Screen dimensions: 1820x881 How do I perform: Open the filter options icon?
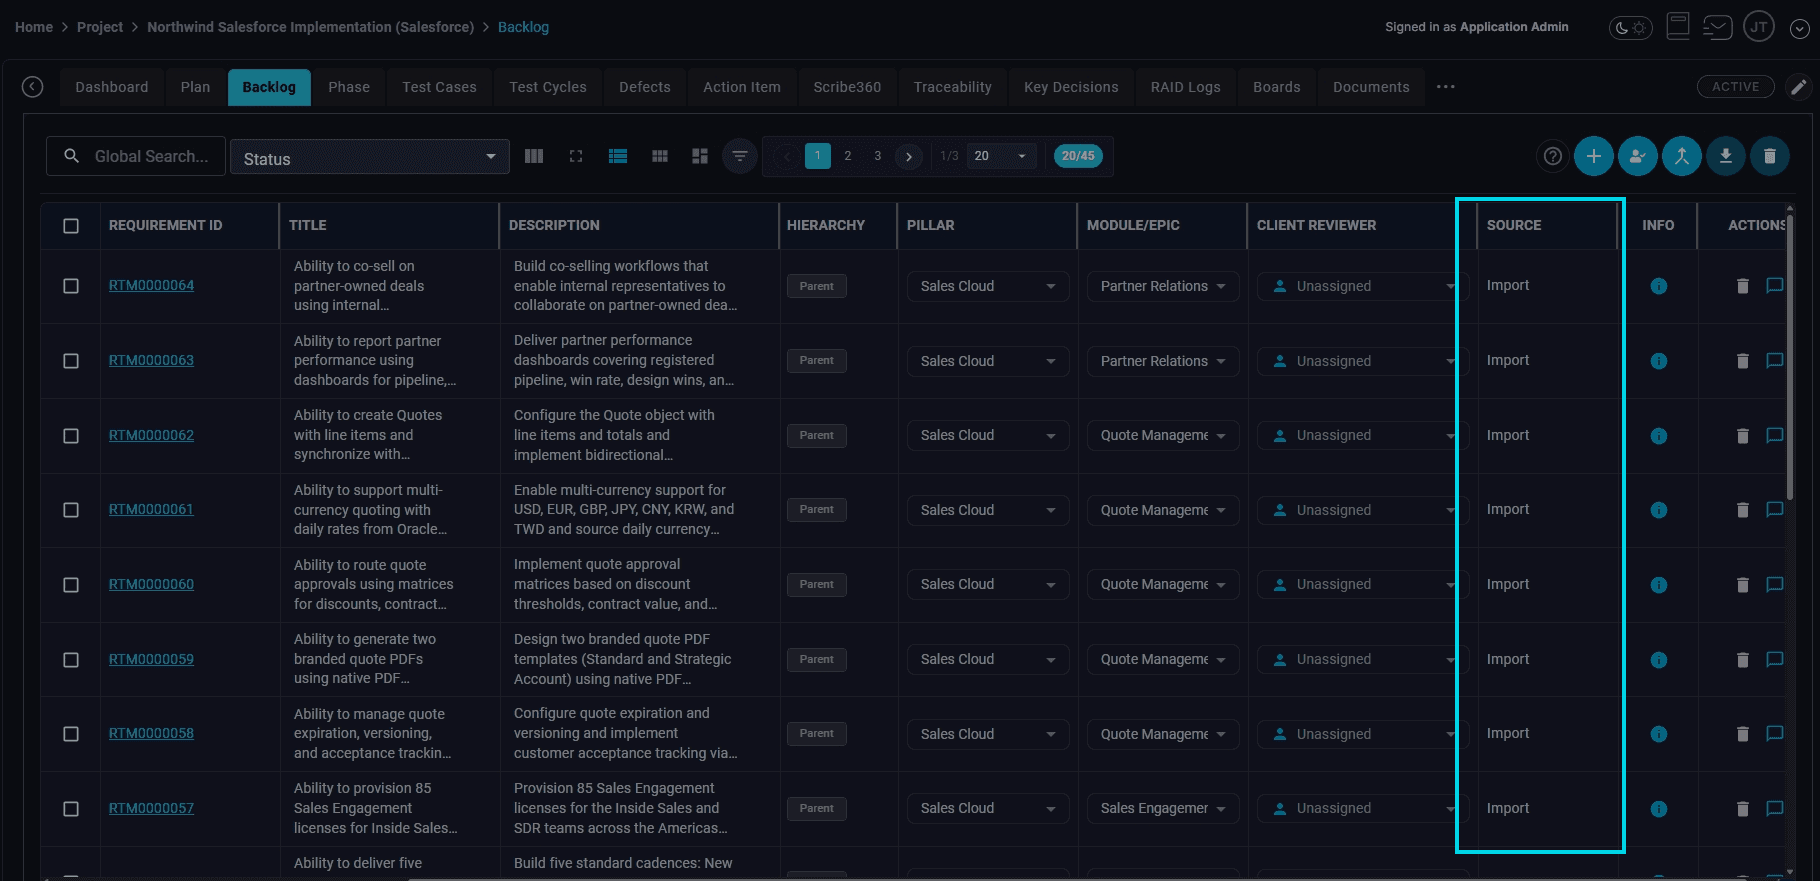coord(740,156)
